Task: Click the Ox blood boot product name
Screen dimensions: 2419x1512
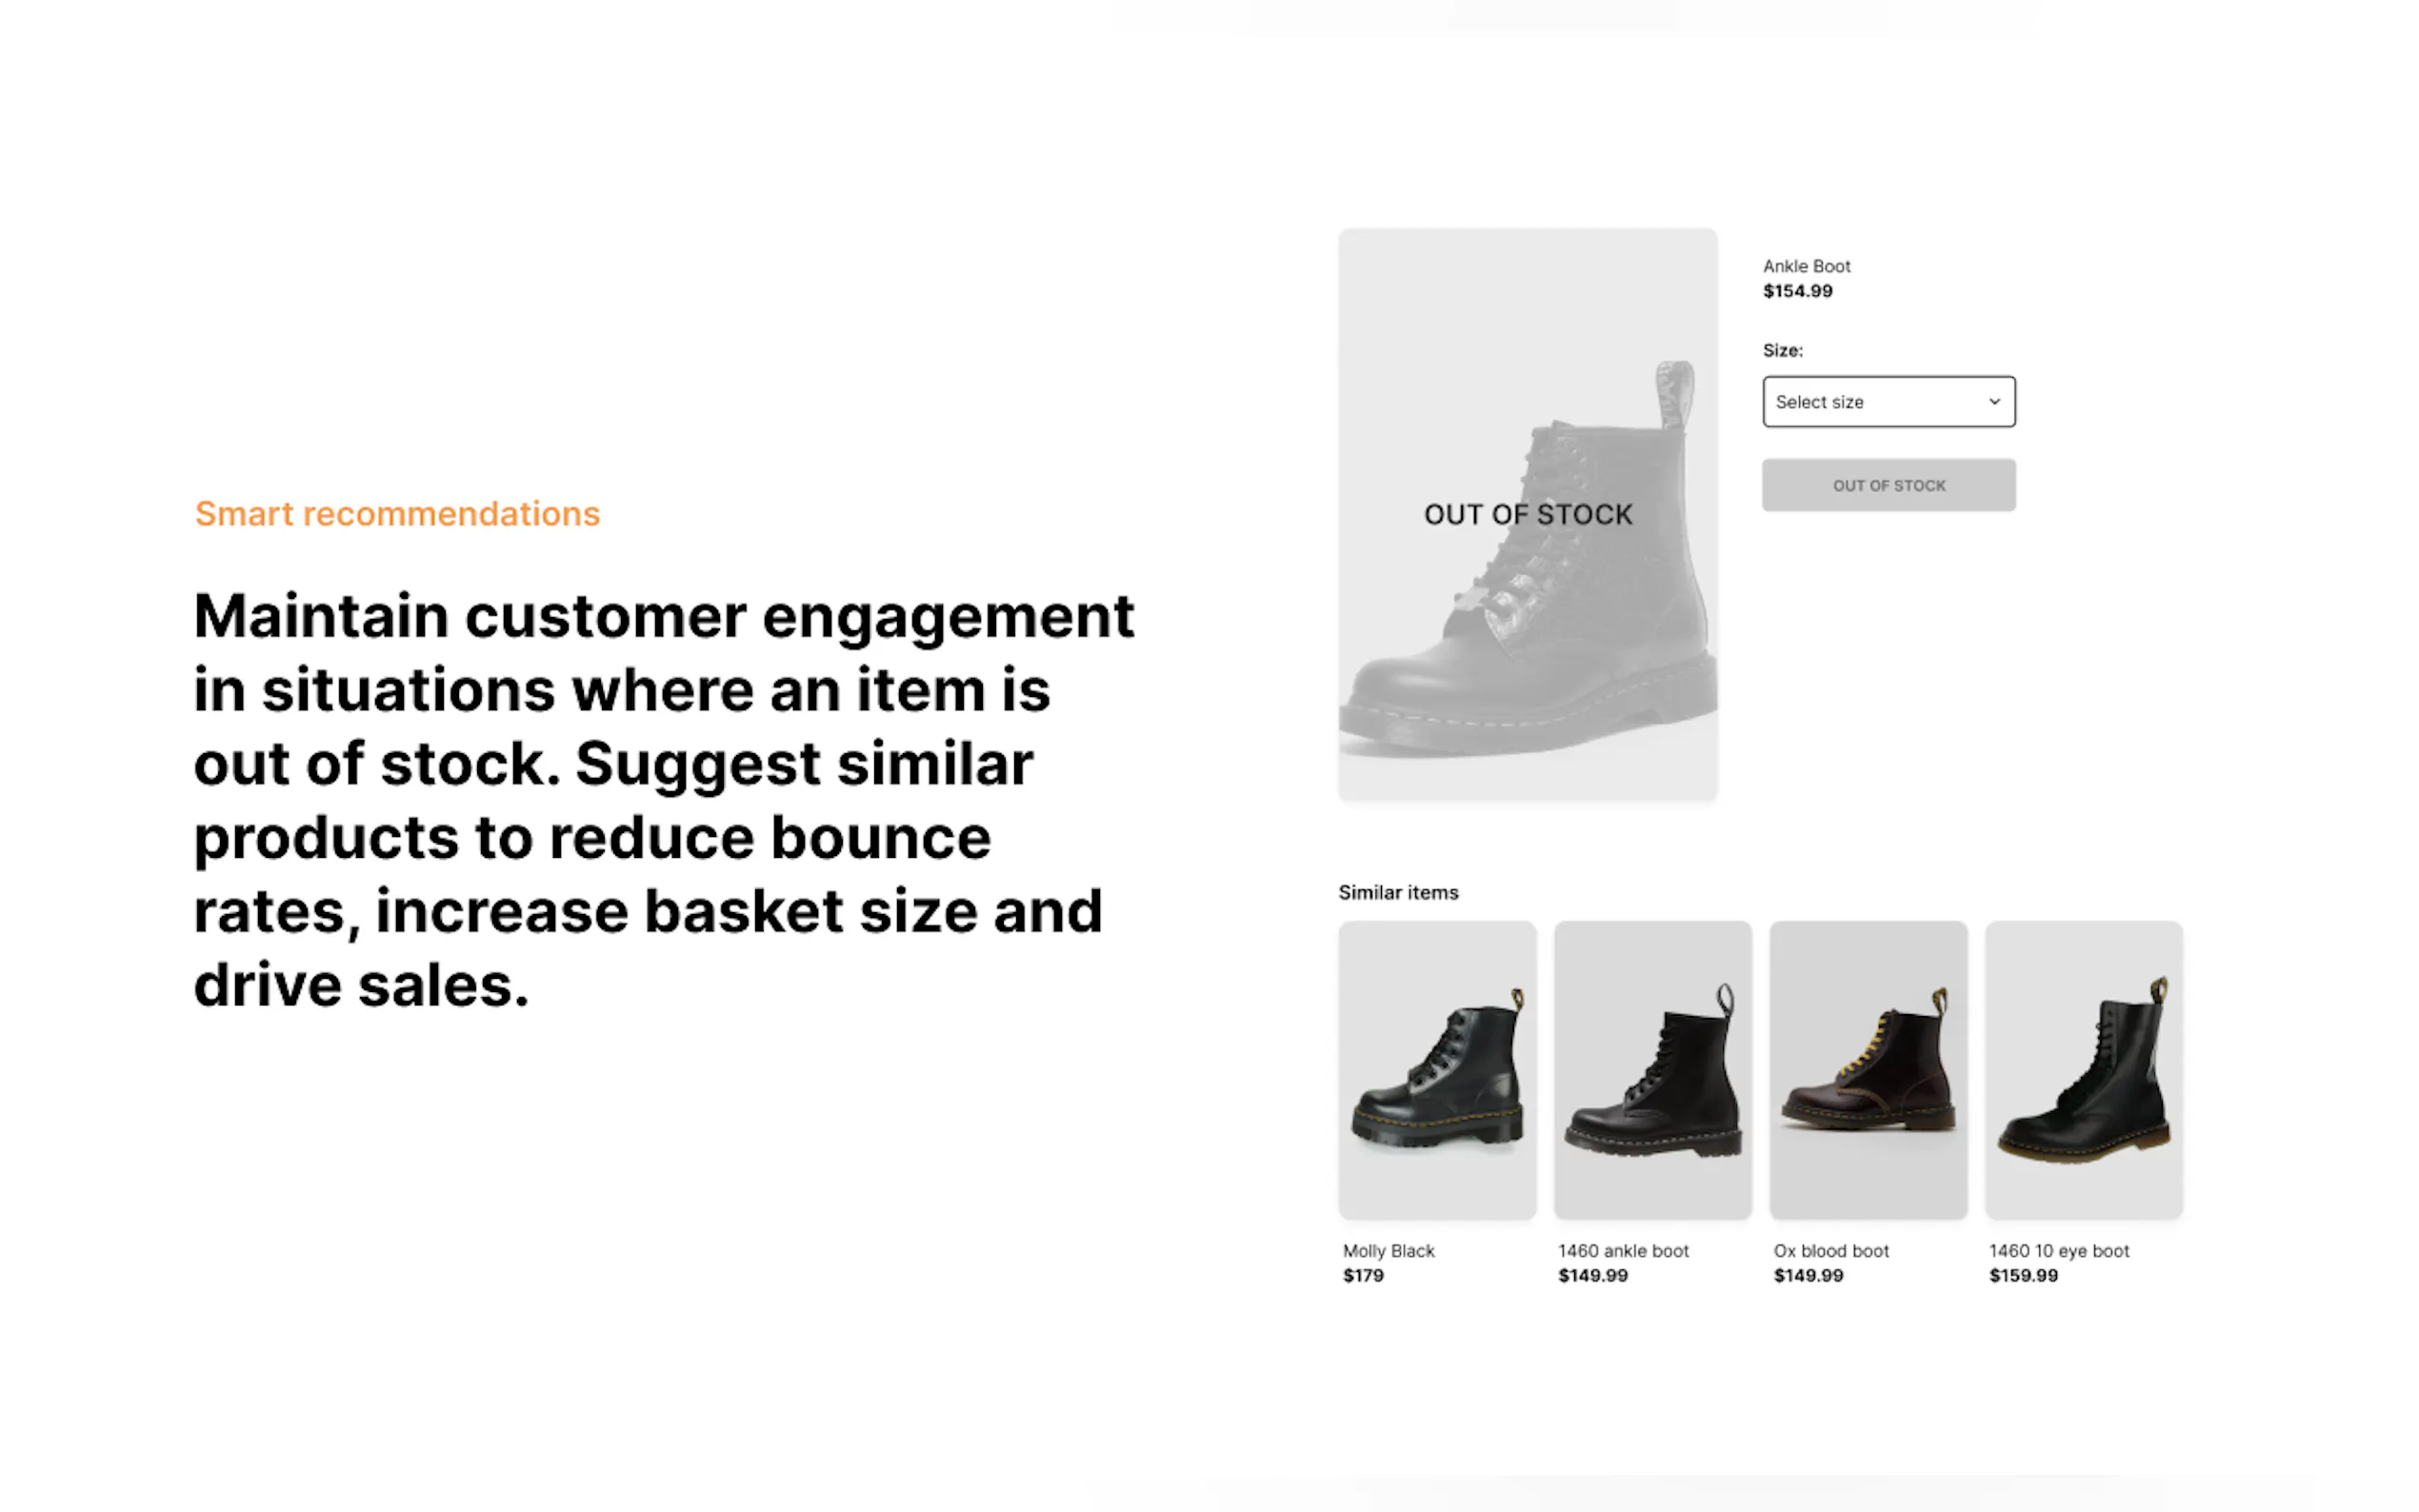Action: coord(1830,1250)
